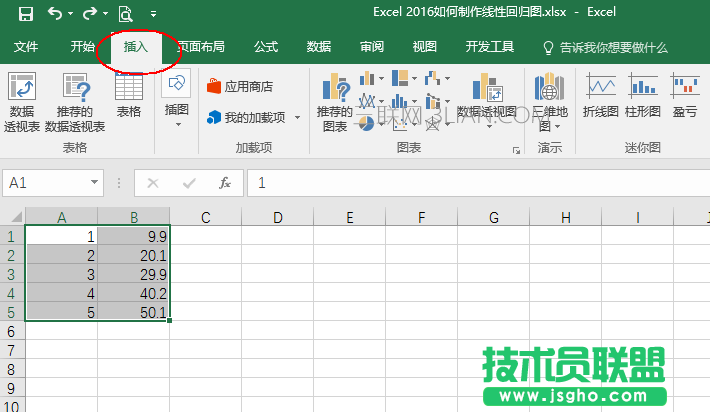Select all cells with the corner triangle
The width and height of the screenshot is (710, 412).
tap(16, 217)
